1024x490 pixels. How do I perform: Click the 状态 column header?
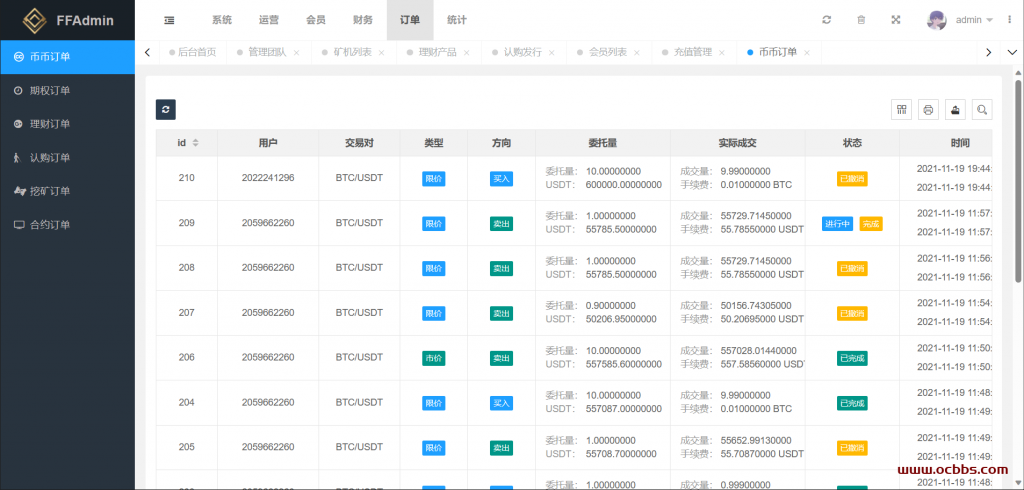pyautogui.click(x=852, y=143)
